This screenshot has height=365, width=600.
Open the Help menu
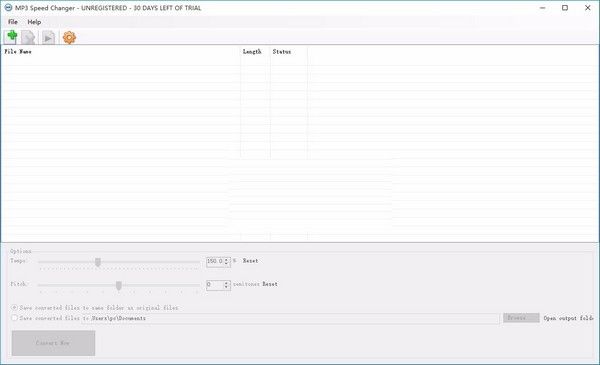click(34, 22)
